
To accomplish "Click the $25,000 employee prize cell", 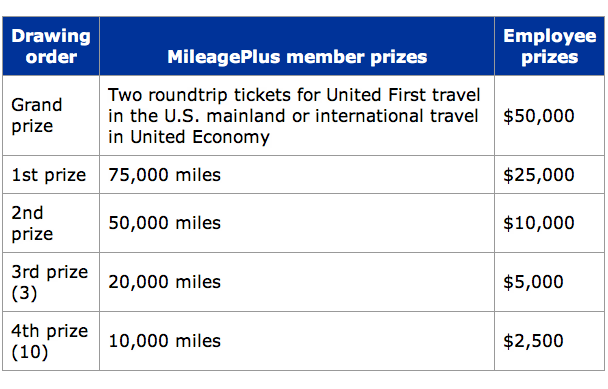I will [549, 175].
